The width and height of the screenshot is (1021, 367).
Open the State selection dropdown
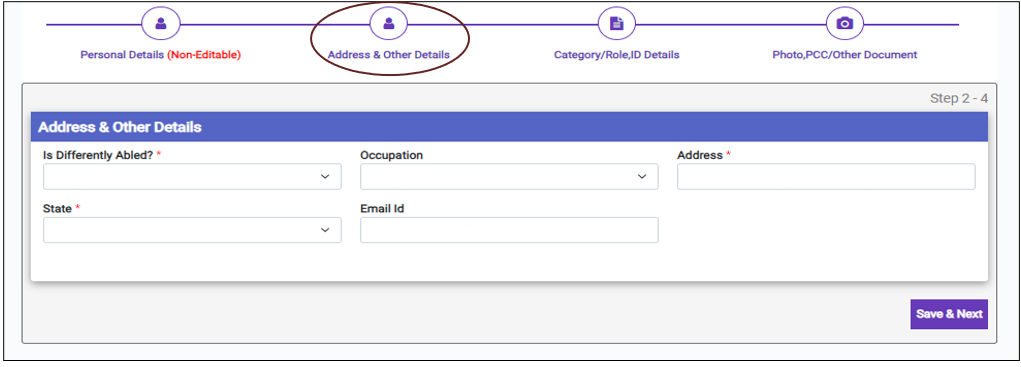coord(192,230)
